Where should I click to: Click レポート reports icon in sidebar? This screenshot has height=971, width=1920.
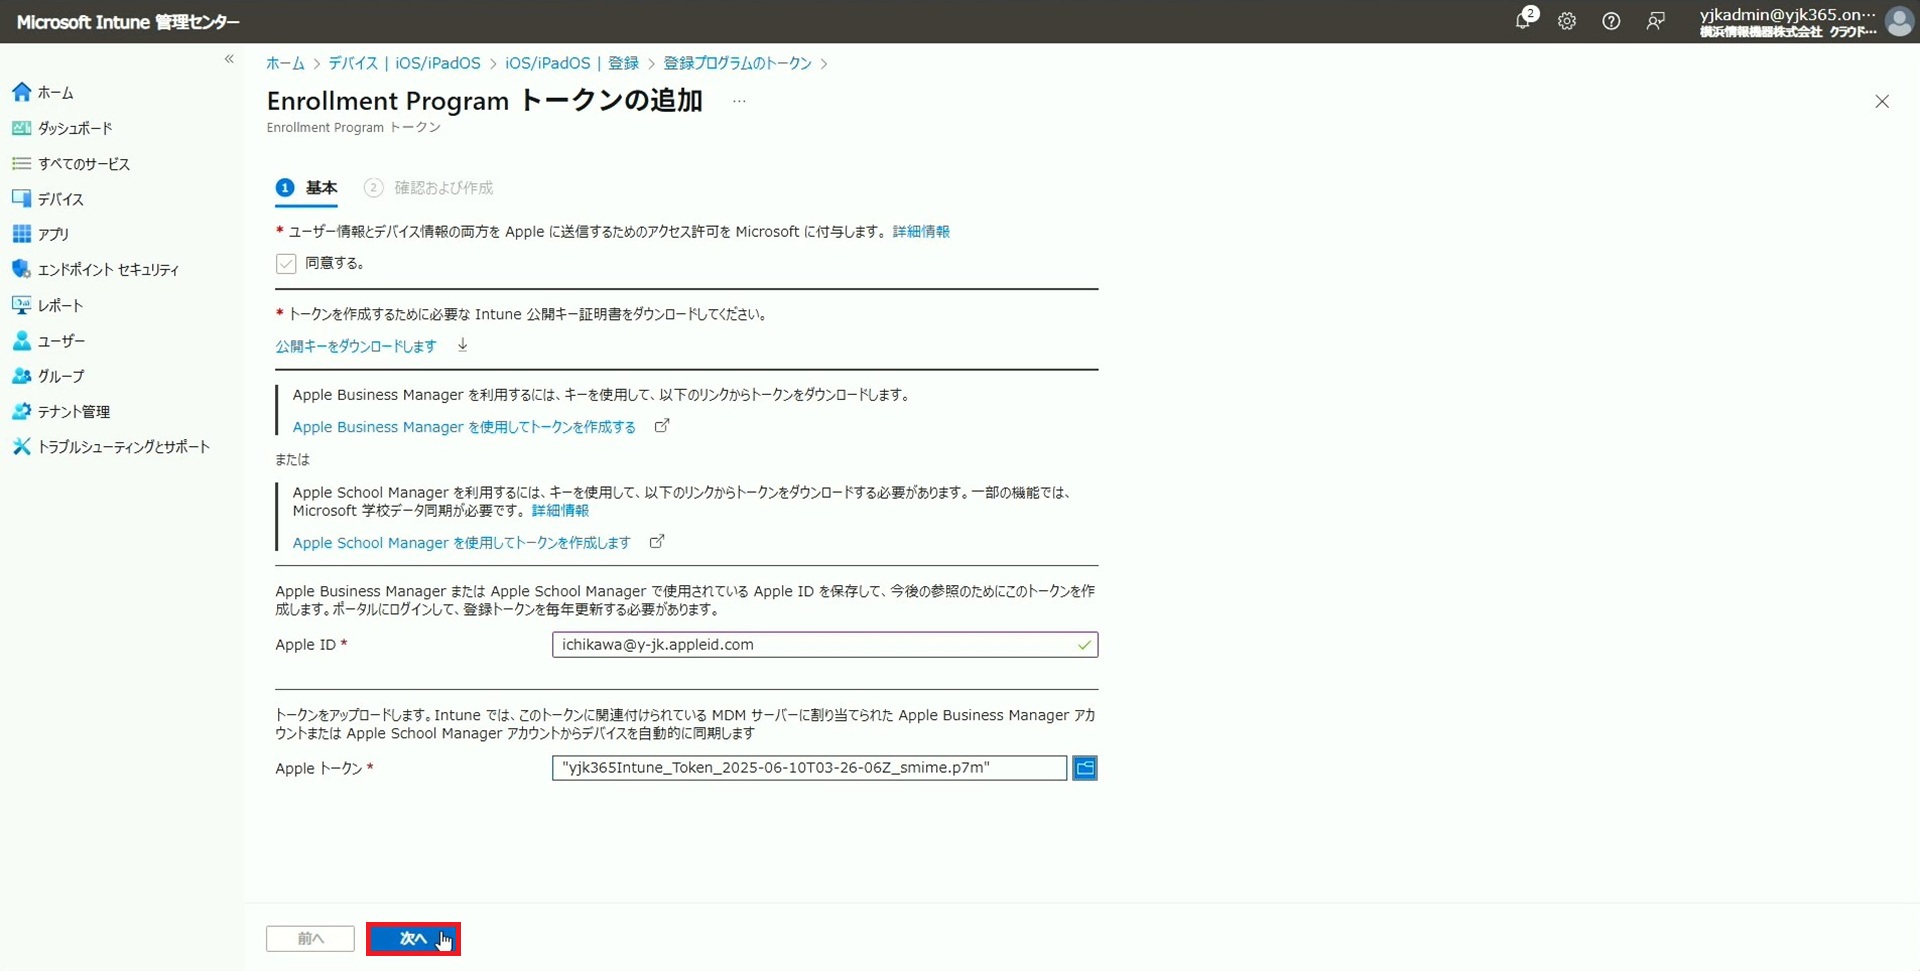click(x=22, y=305)
